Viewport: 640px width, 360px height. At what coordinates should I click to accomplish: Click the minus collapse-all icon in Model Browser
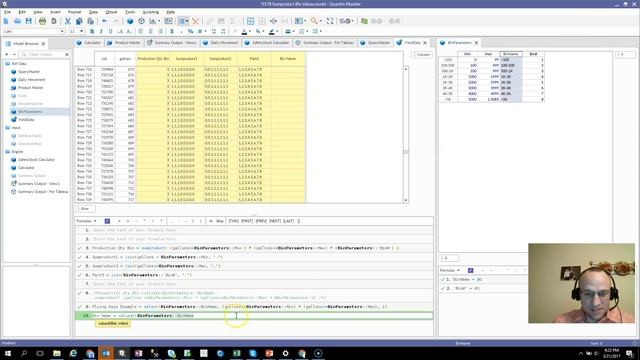coord(14,54)
